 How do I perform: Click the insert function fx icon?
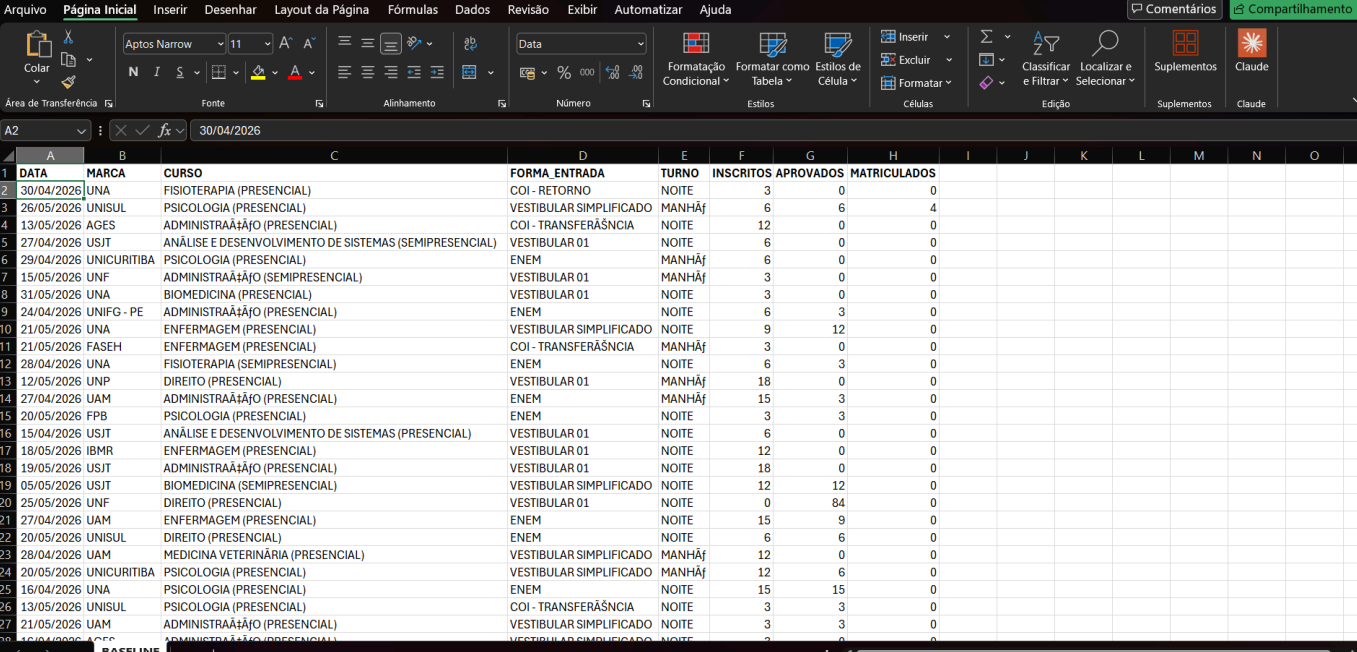click(165, 130)
